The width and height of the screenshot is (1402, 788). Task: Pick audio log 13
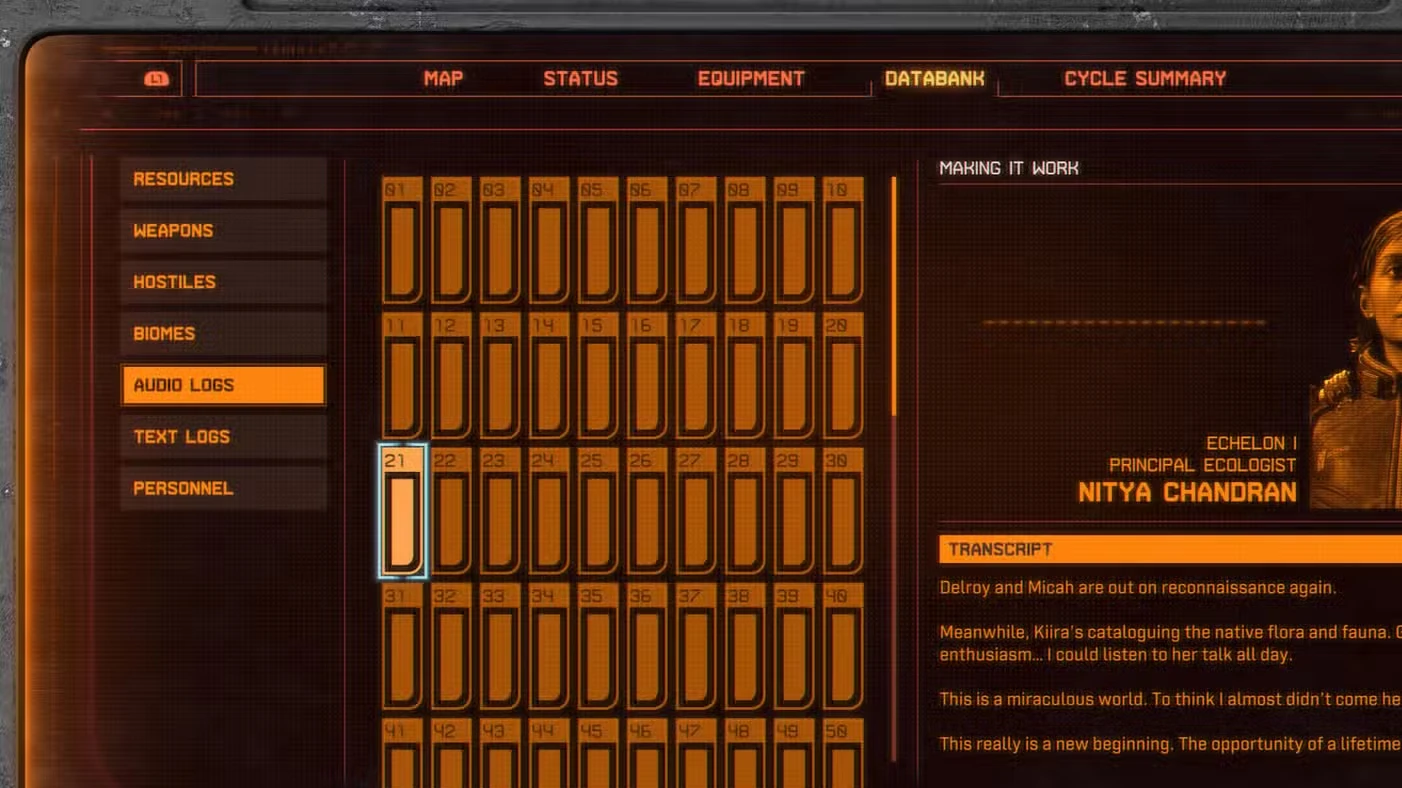point(501,376)
